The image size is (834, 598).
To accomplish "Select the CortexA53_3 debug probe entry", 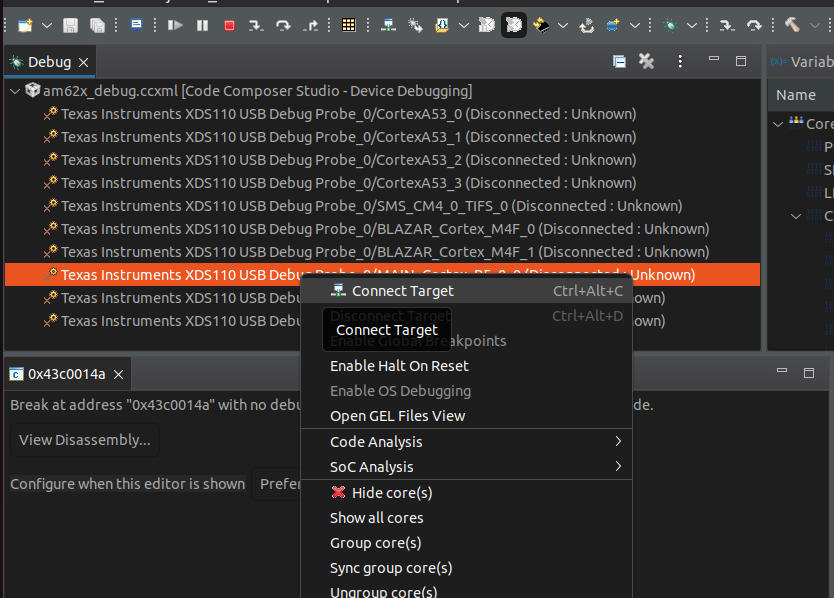I will click(x=348, y=182).
